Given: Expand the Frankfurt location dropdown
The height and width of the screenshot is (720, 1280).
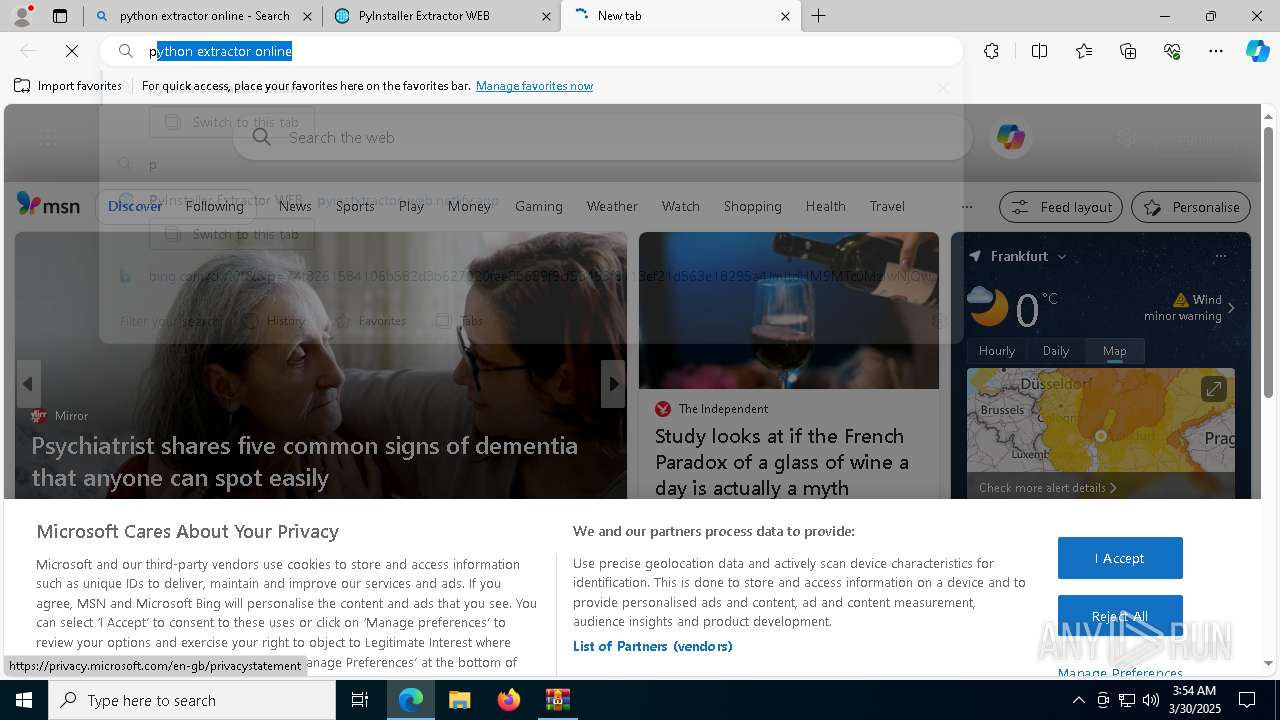Looking at the screenshot, I should pyautogui.click(x=1062, y=257).
